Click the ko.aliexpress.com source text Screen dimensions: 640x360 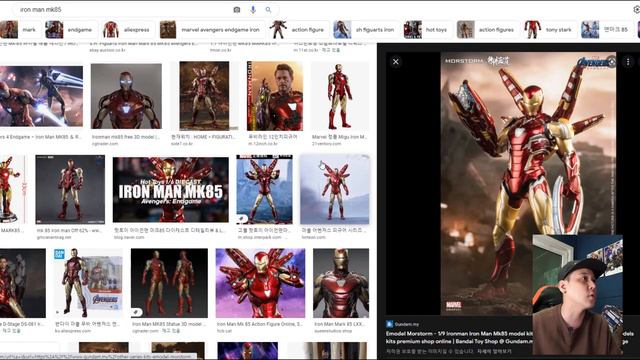coord(73,331)
